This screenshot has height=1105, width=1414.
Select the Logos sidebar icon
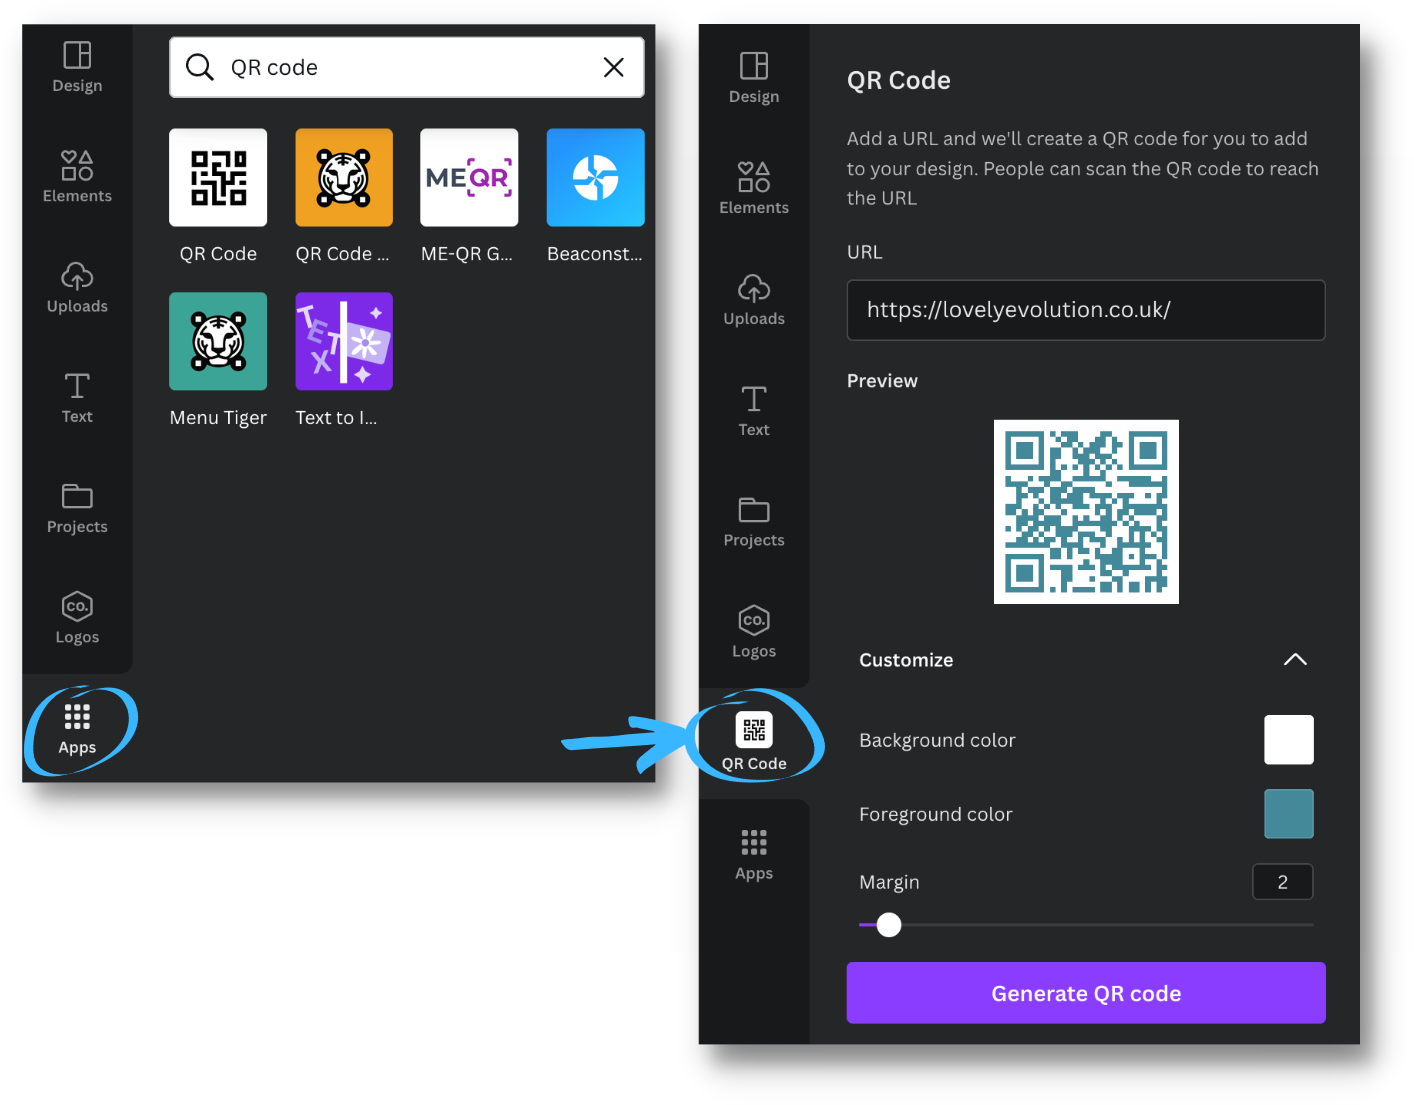[x=76, y=618]
